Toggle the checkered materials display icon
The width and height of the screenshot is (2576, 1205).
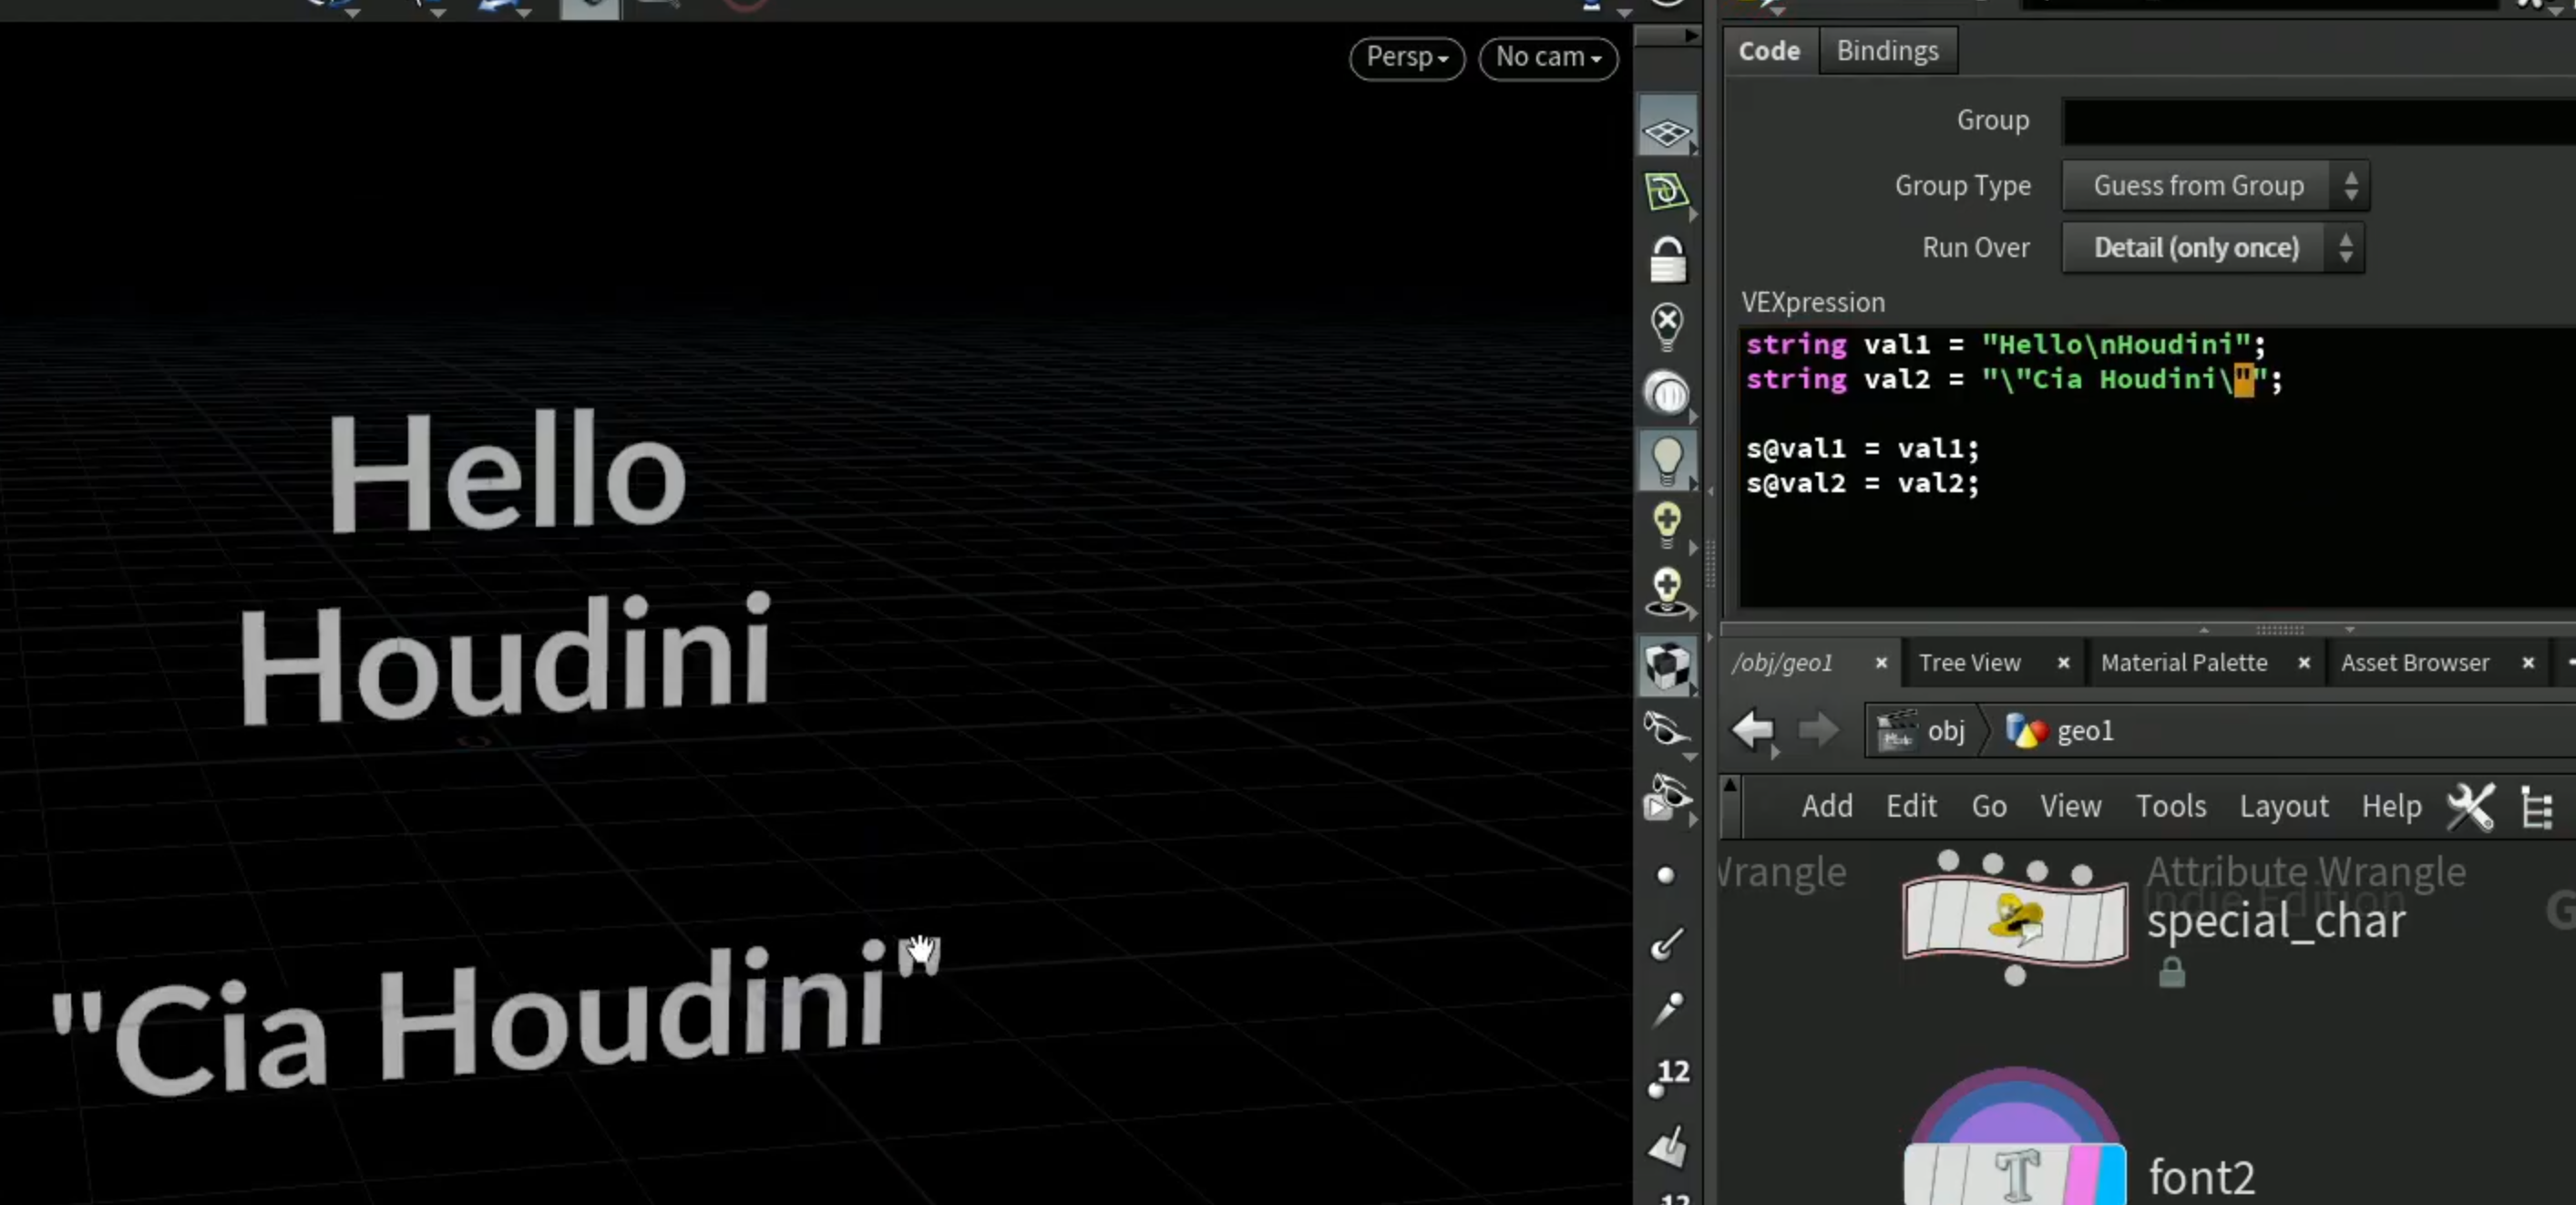[x=1666, y=665]
